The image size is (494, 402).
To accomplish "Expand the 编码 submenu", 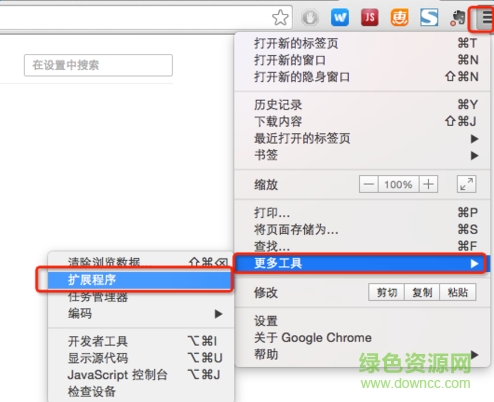I will point(141,314).
